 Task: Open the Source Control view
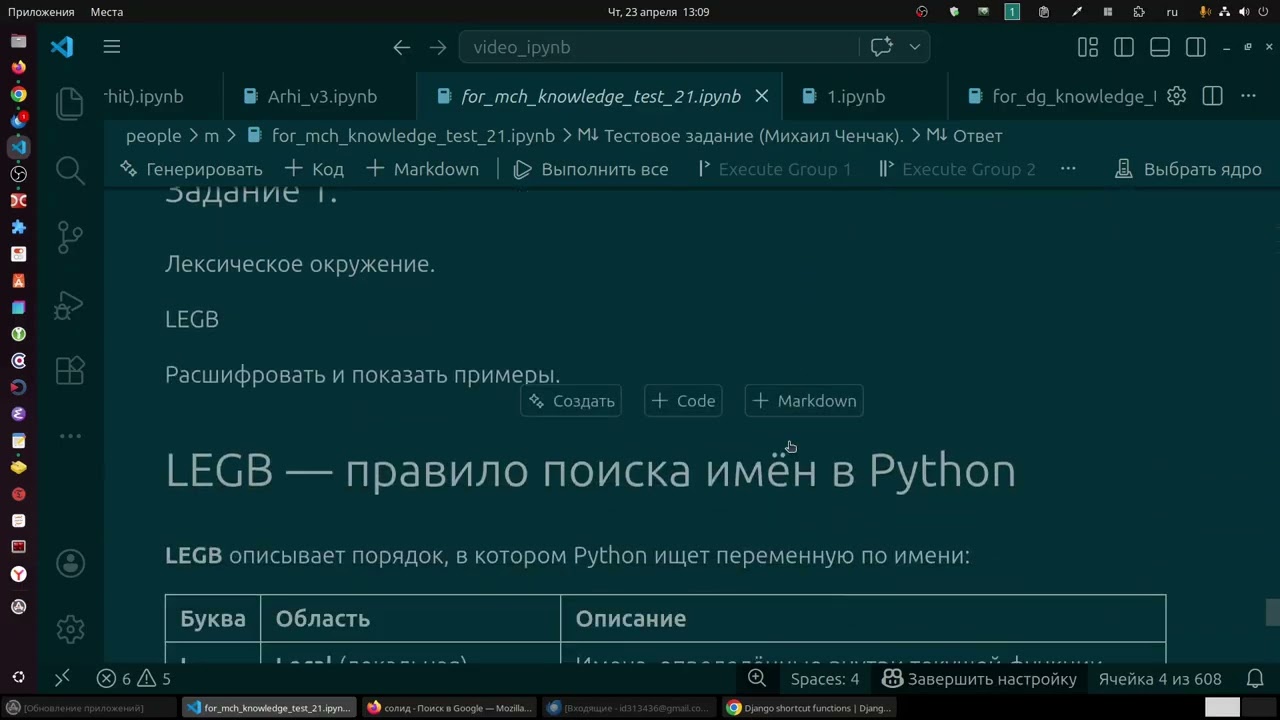pyautogui.click(x=70, y=237)
